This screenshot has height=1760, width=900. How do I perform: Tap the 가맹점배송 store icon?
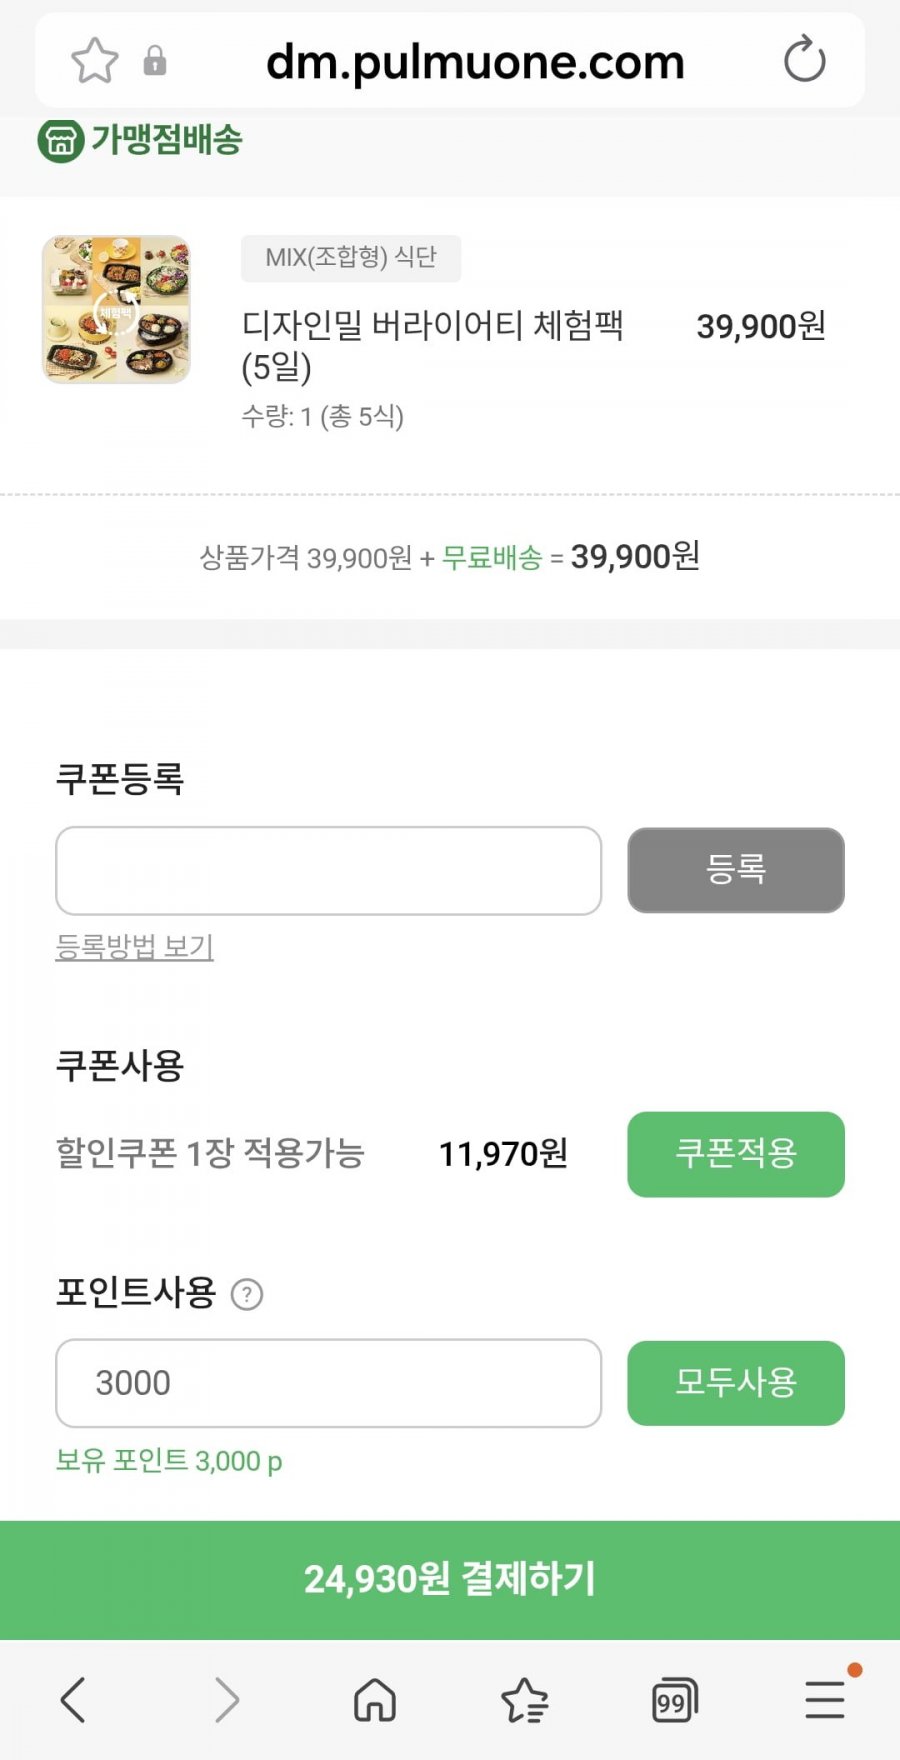point(60,140)
